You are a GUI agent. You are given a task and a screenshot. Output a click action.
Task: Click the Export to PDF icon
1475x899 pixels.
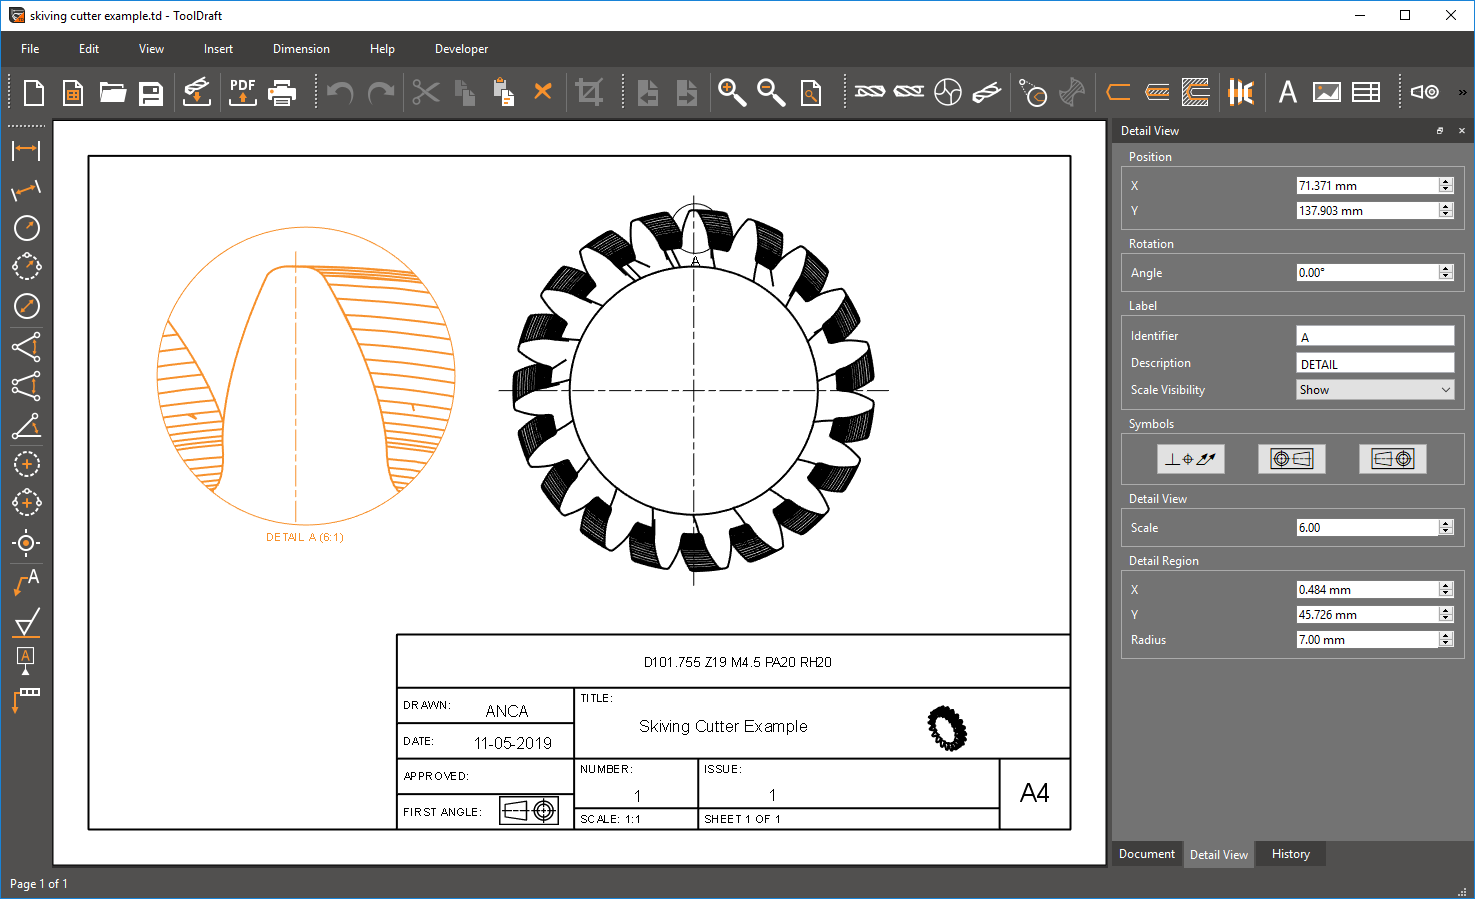pyautogui.click(x=242, y=92)
